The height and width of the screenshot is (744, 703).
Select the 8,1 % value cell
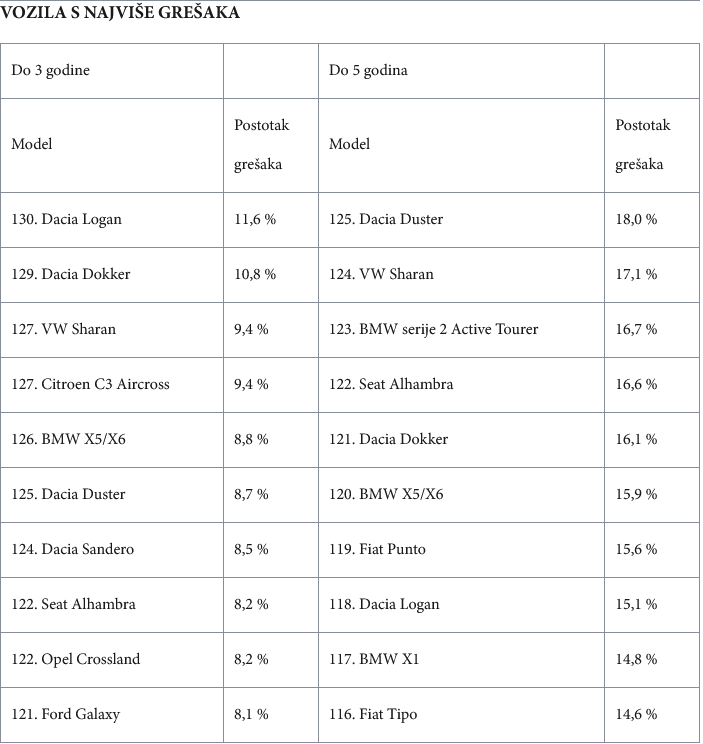coord(251,714)
